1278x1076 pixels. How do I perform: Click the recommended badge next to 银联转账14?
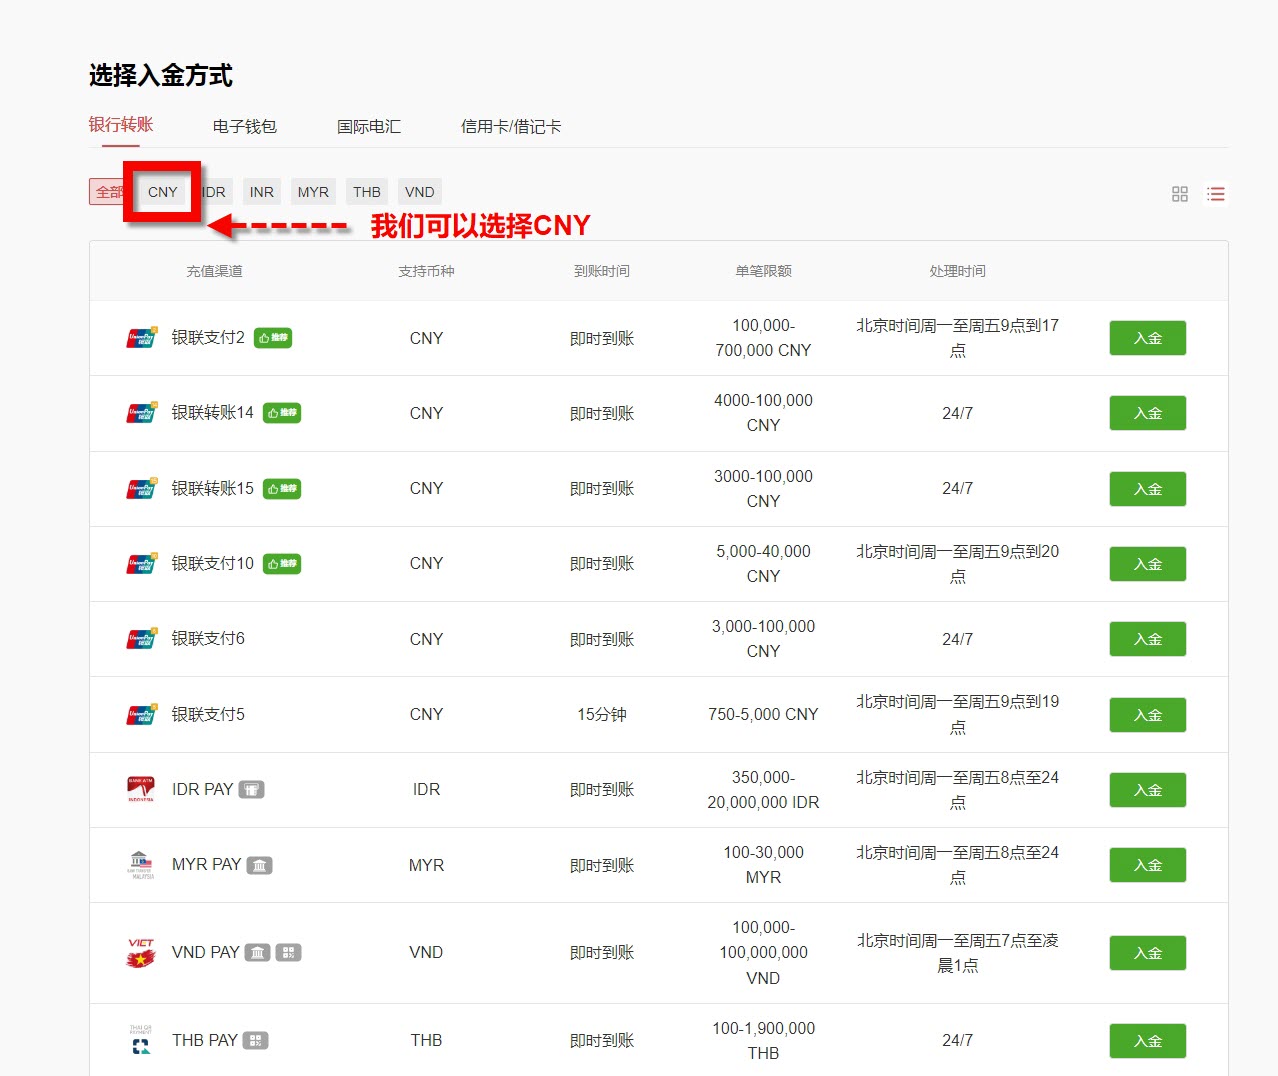click(282, 413)
